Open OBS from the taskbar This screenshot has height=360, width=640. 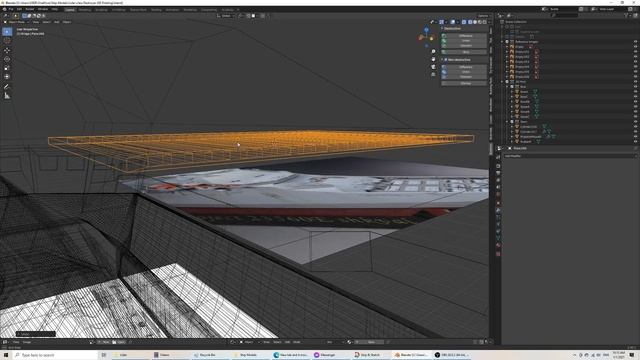[453, 355]
